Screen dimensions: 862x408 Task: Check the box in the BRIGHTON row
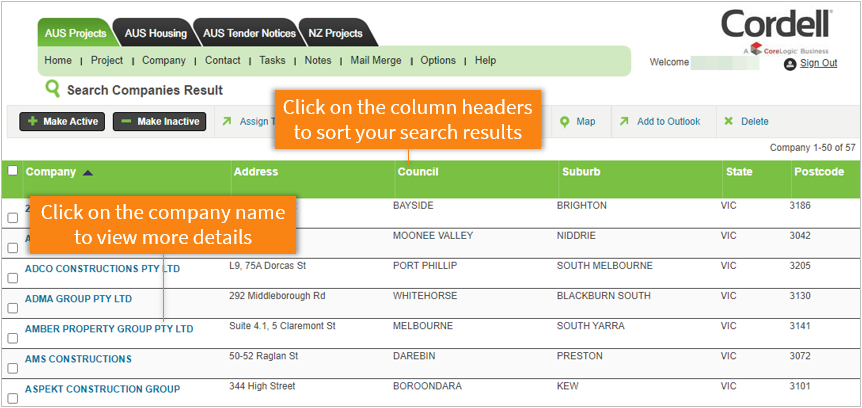[x=13, y=218]
